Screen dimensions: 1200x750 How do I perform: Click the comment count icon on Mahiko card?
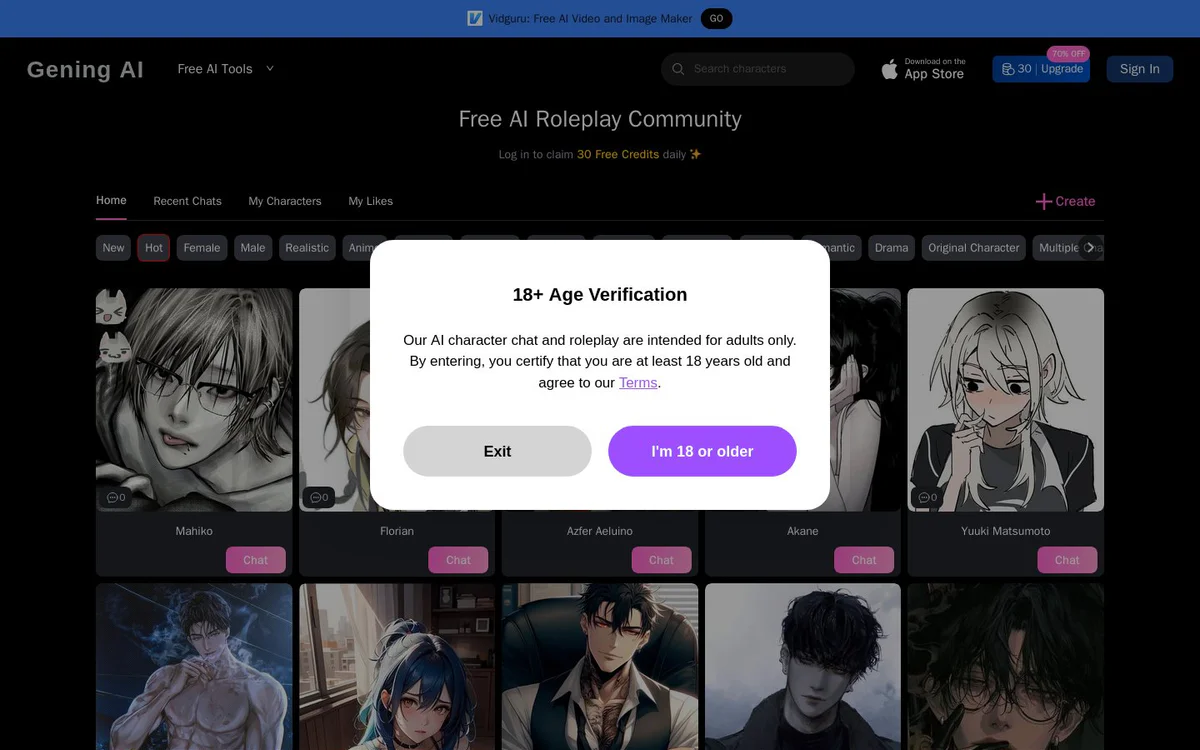(x=113, y=497)
